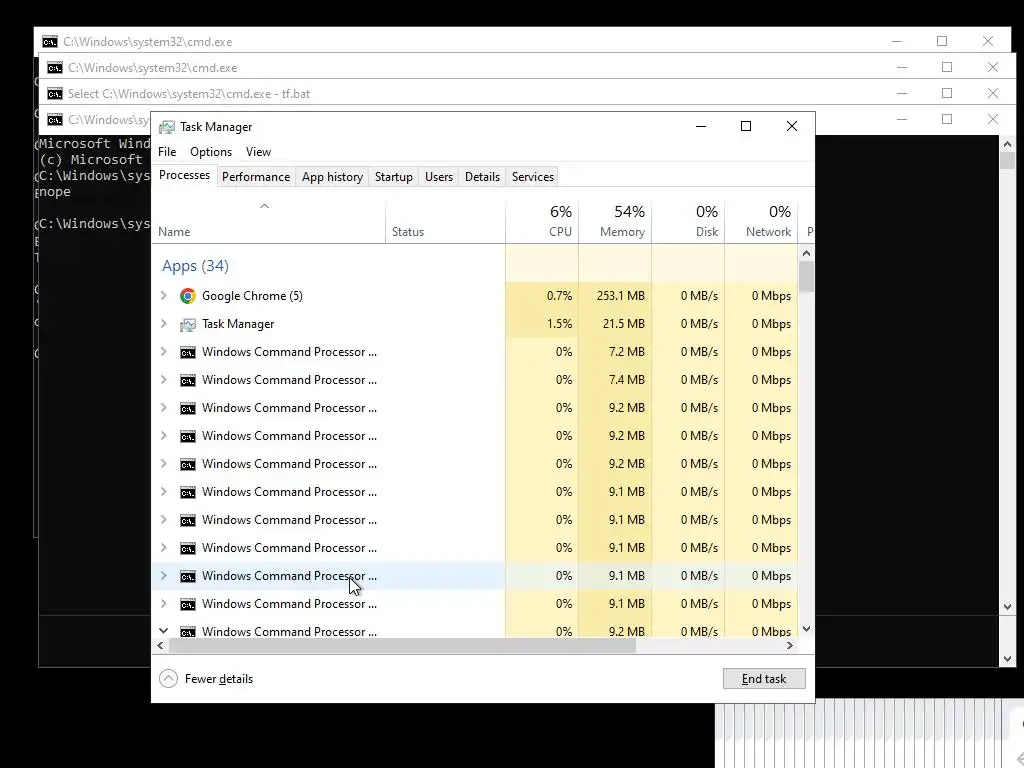This screenshot has width=1024, height=768.
Task: Sort by the Status column header
Action: pos(445,222)
